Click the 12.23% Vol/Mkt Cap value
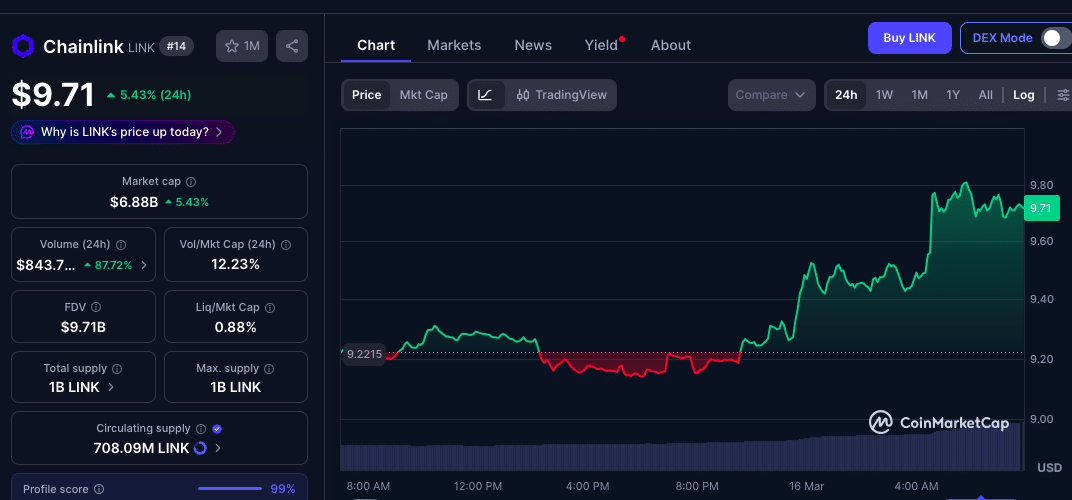1072x500 pixels. coord(236,264)
